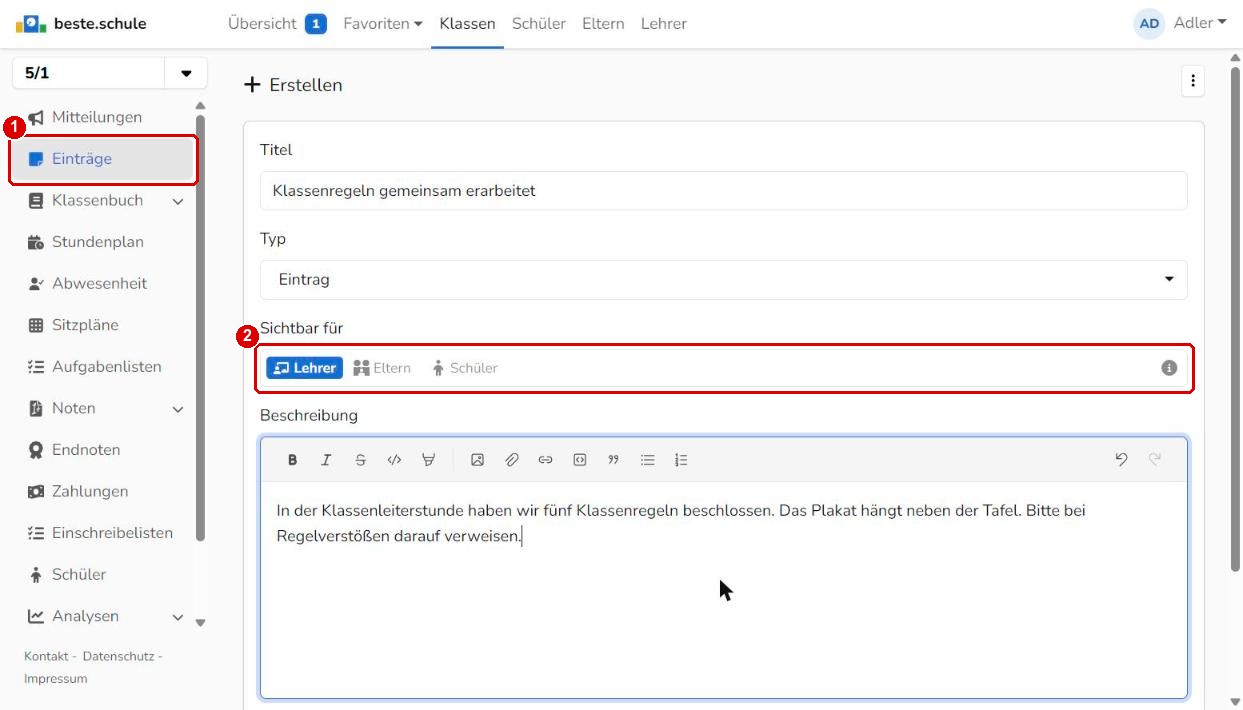Toggle visibility for Lehrer

click(304, 368)
